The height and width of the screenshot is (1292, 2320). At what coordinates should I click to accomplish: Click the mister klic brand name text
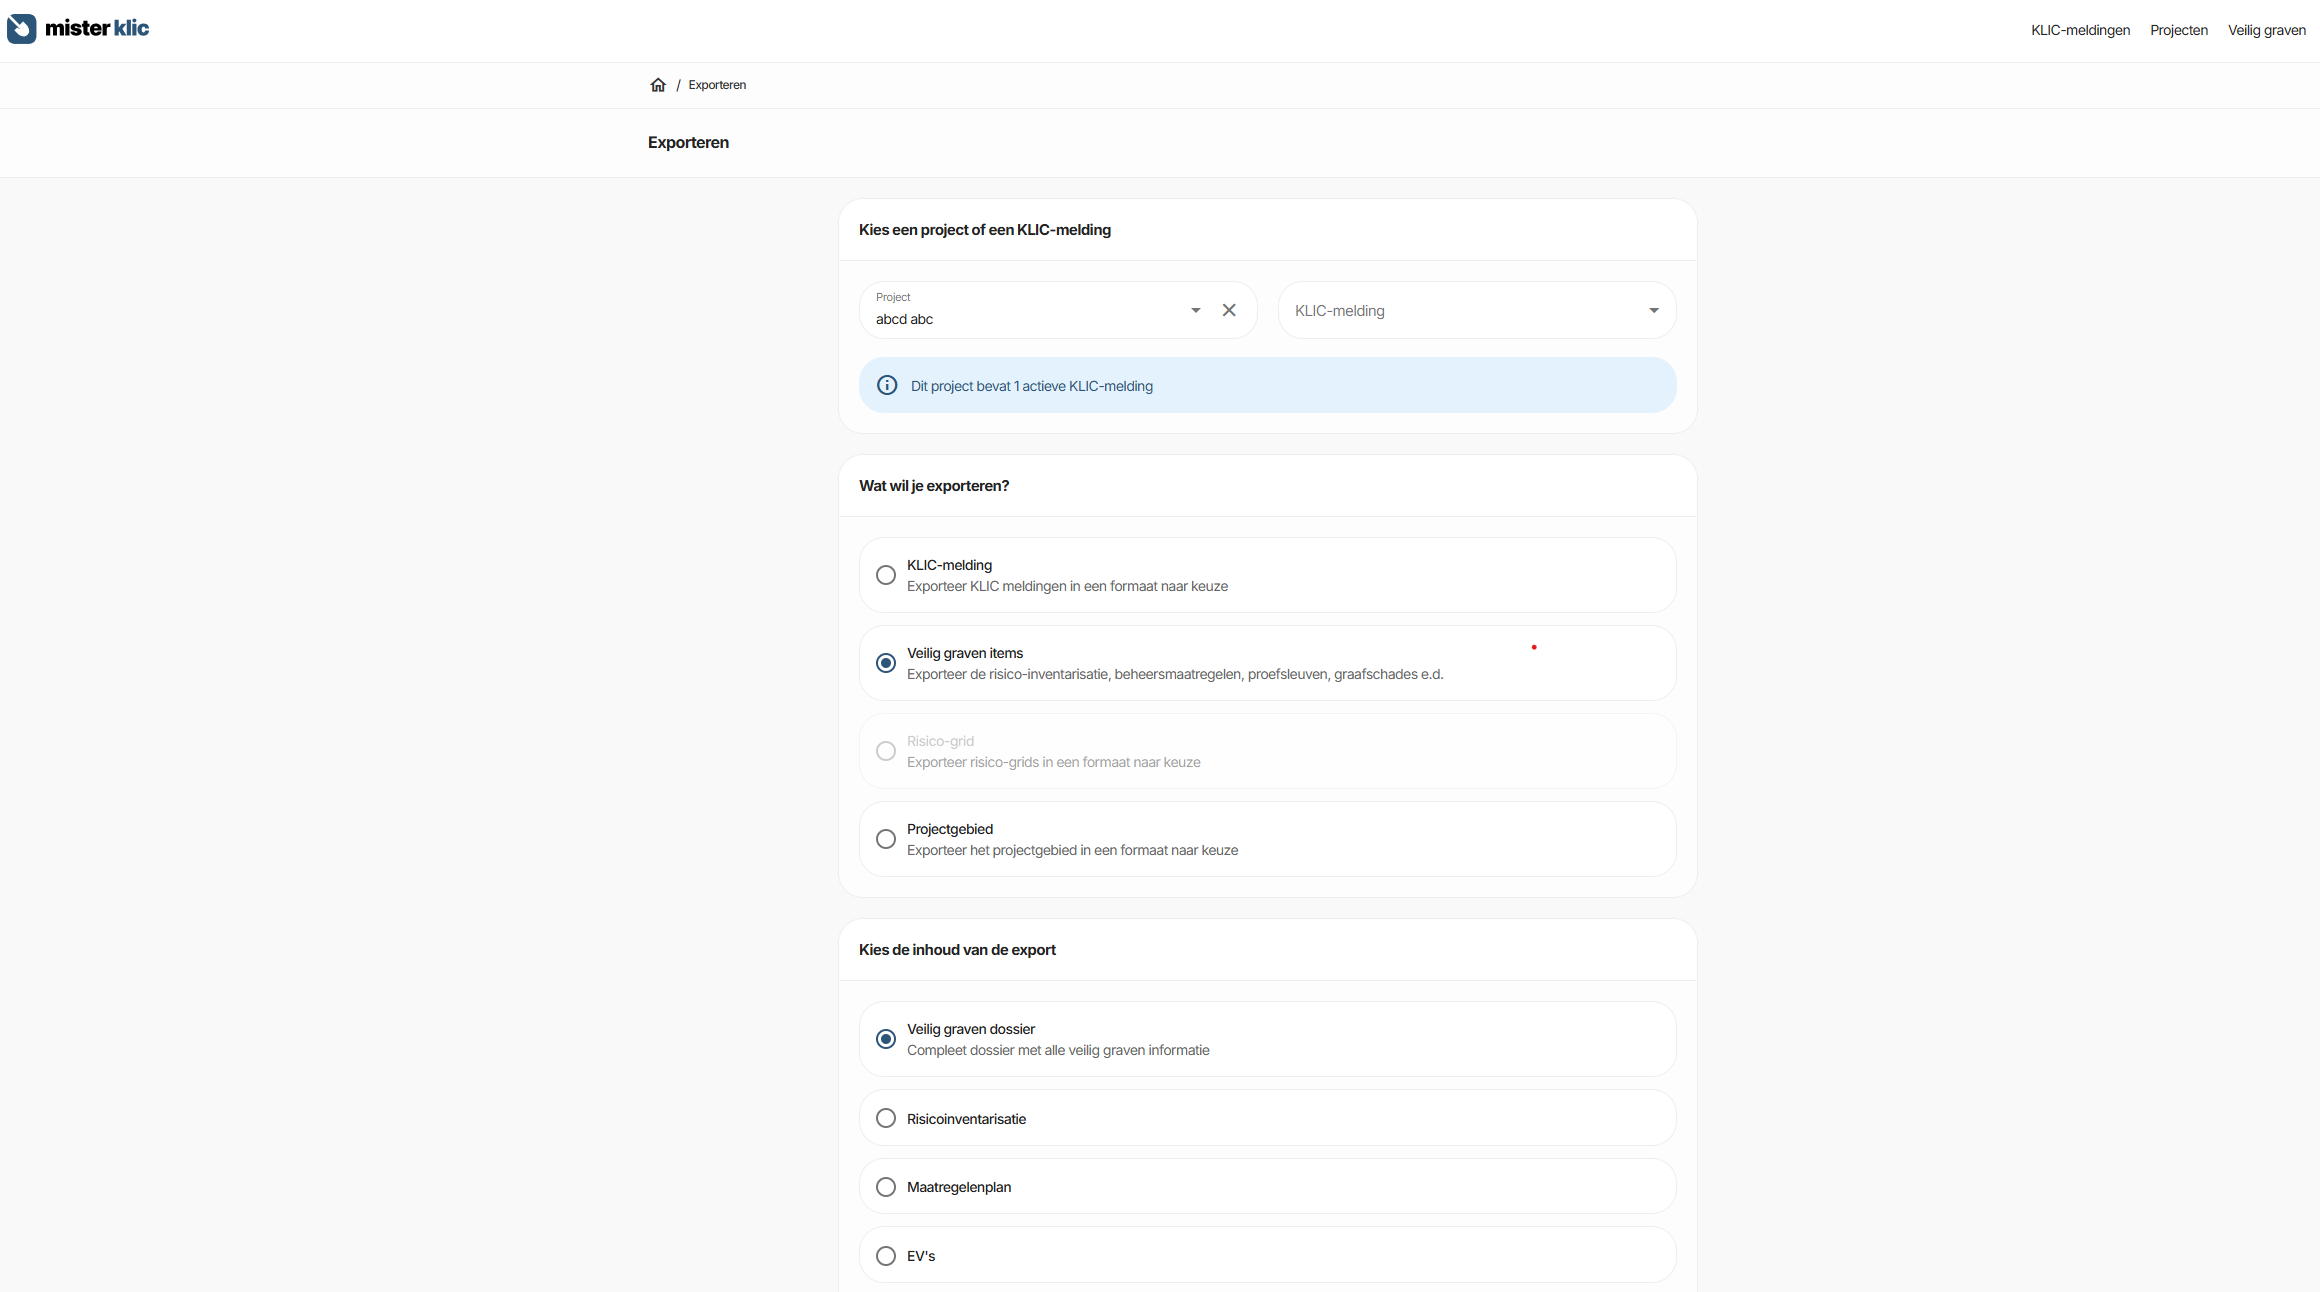coord(97,29)
